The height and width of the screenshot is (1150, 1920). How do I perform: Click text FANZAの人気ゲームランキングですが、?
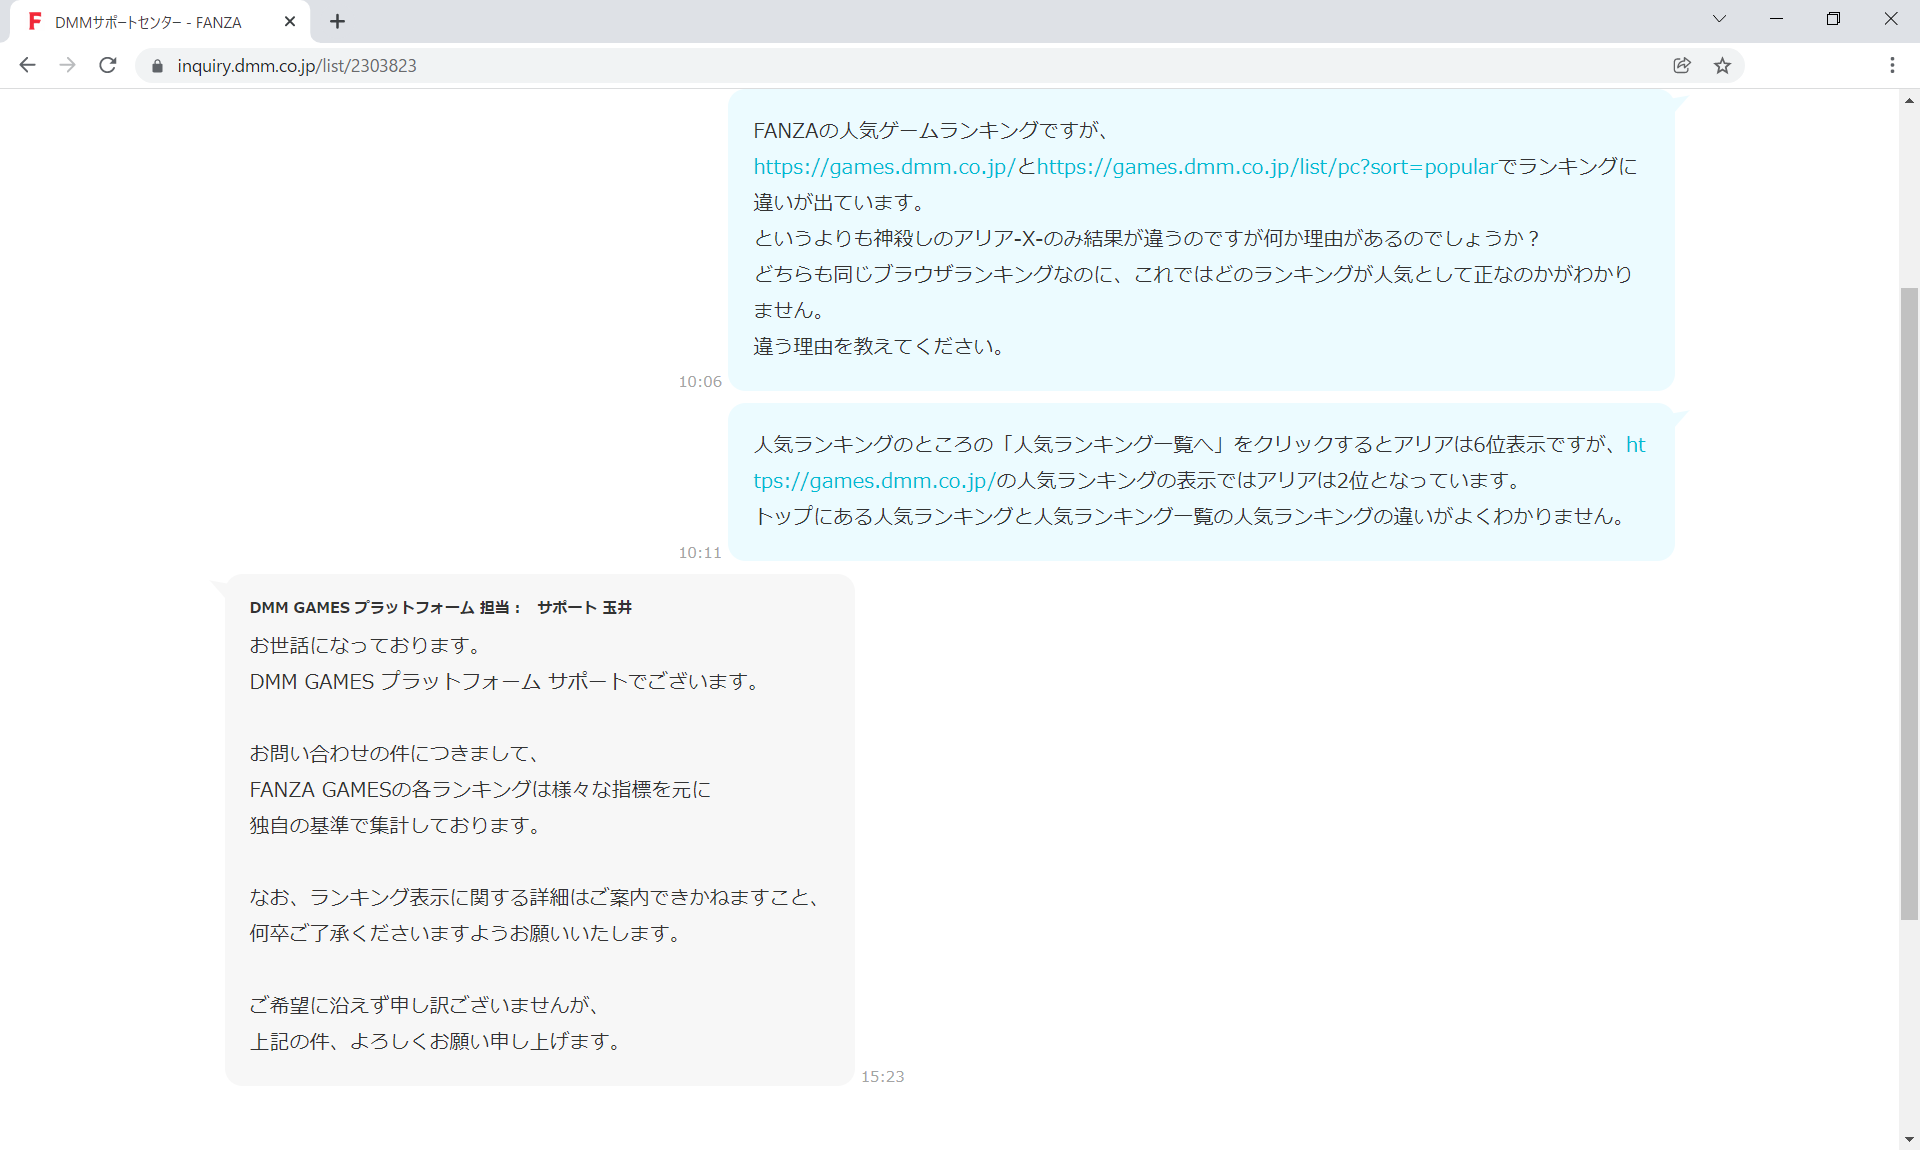931,130
